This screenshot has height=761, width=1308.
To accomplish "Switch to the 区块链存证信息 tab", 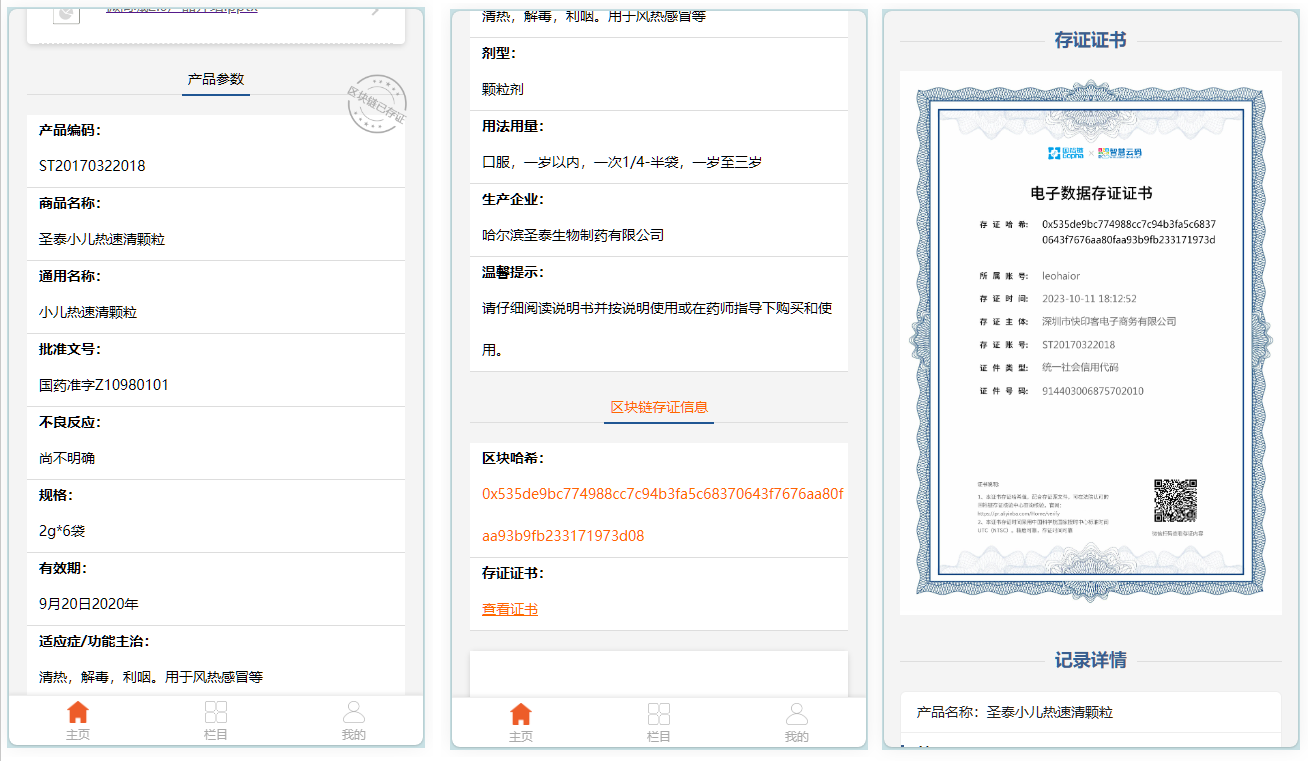I will point(659,407).
